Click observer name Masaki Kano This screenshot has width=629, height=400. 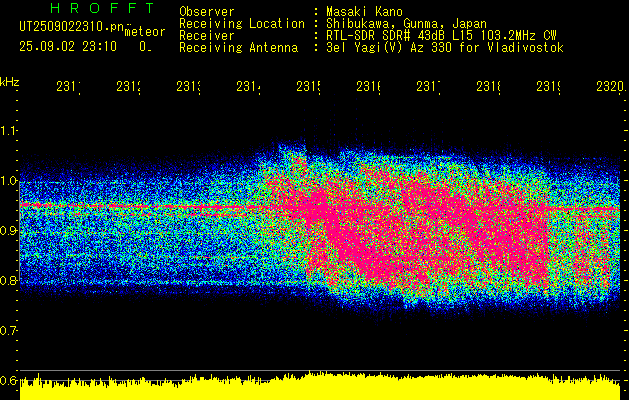(x=364, y=12)
